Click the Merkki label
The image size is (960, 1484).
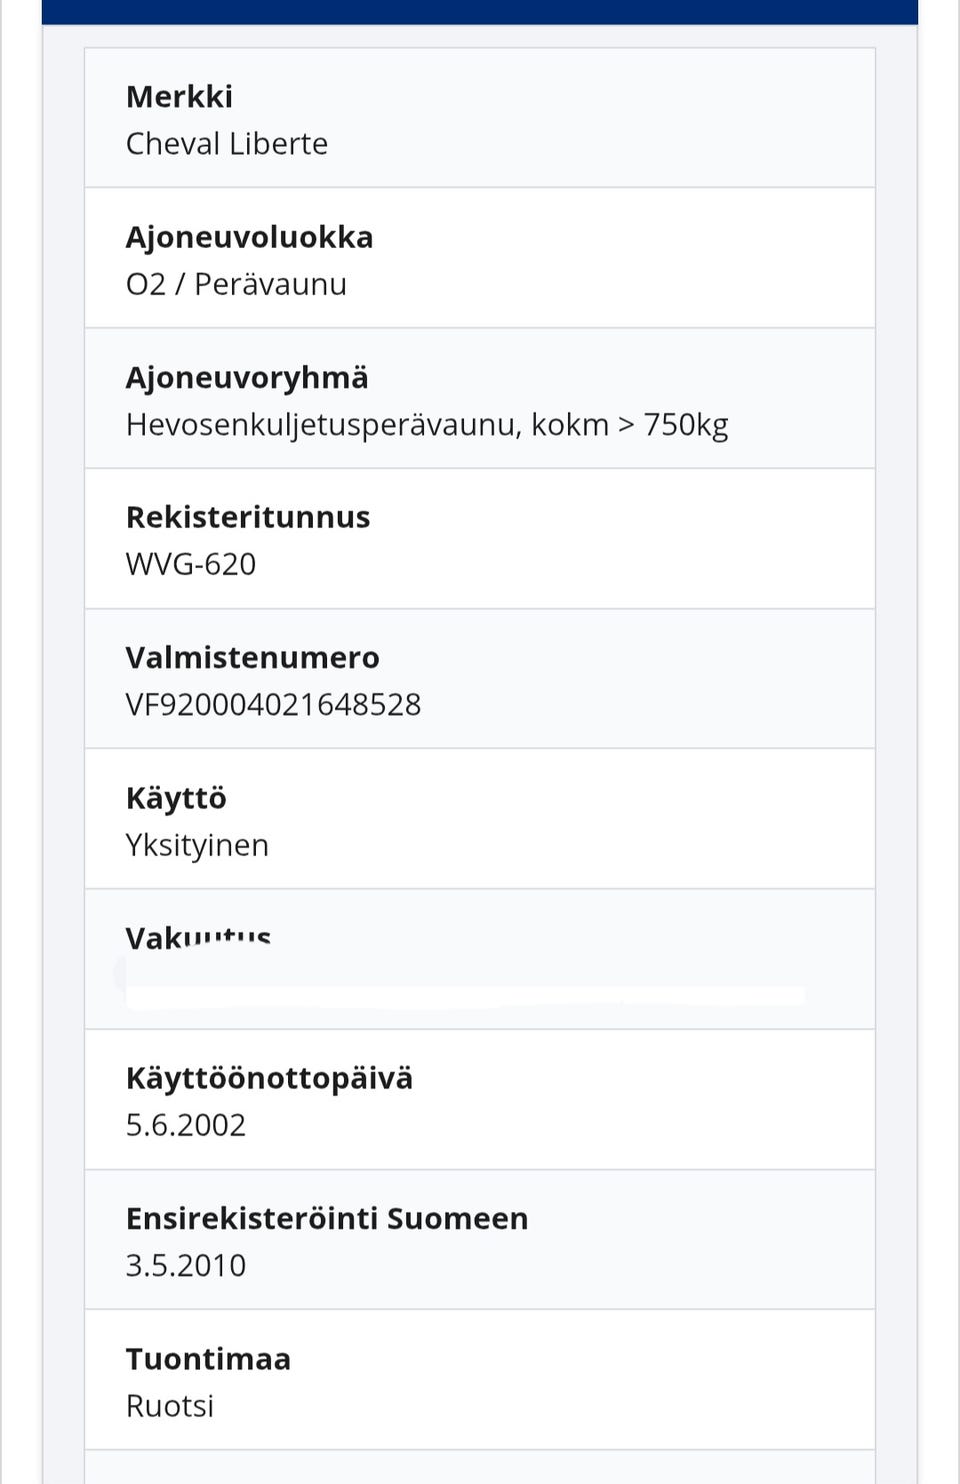pyautogui.click(x=179, y=97)
